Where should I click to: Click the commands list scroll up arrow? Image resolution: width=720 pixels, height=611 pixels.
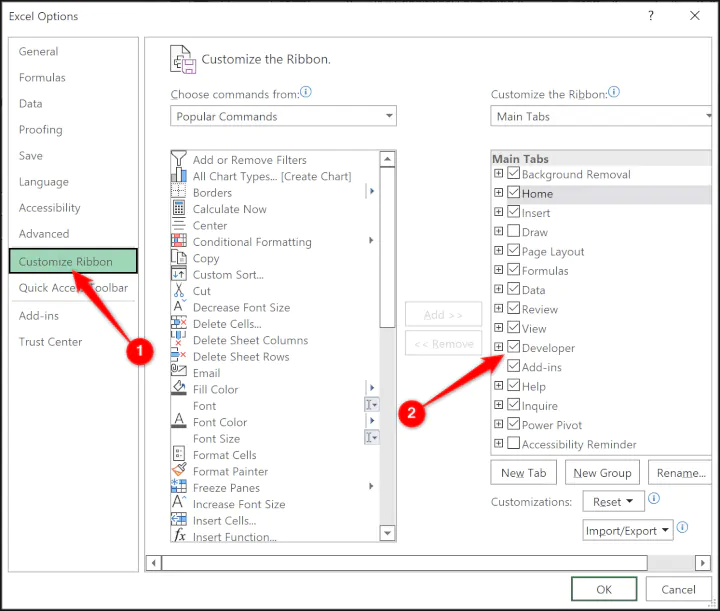pos(388,159)
